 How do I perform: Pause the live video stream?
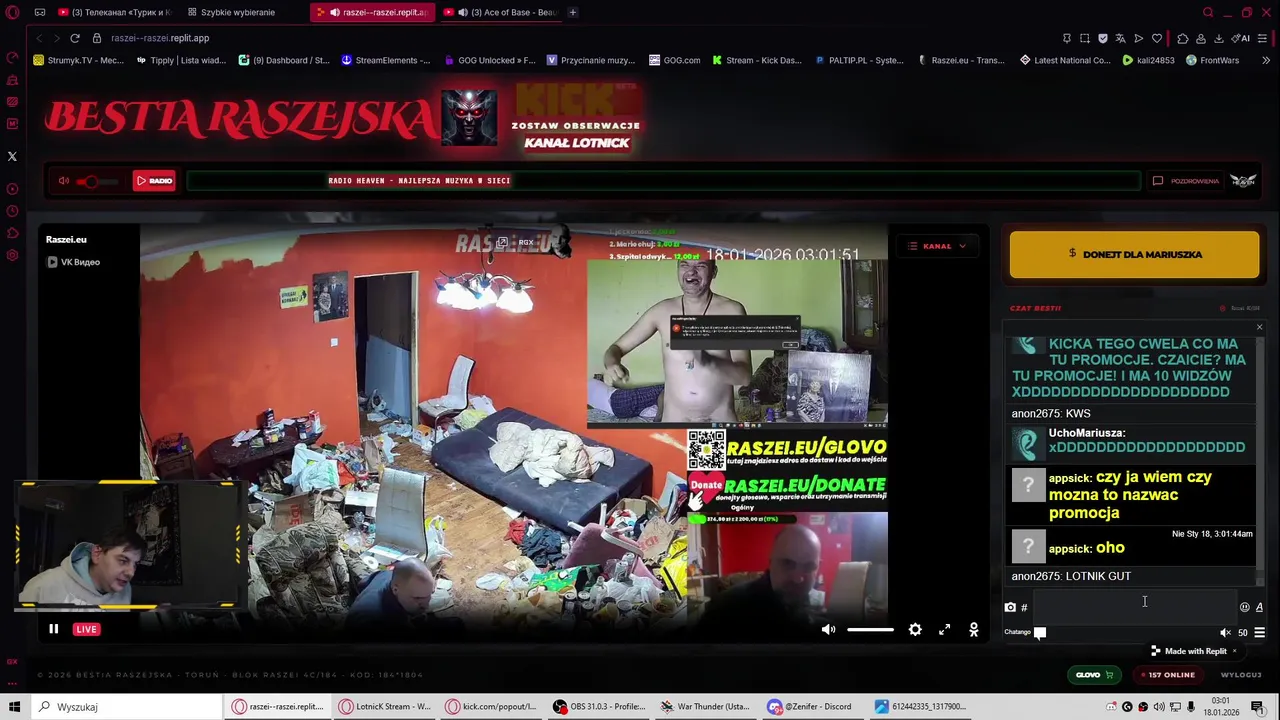[x=54, y=629]
